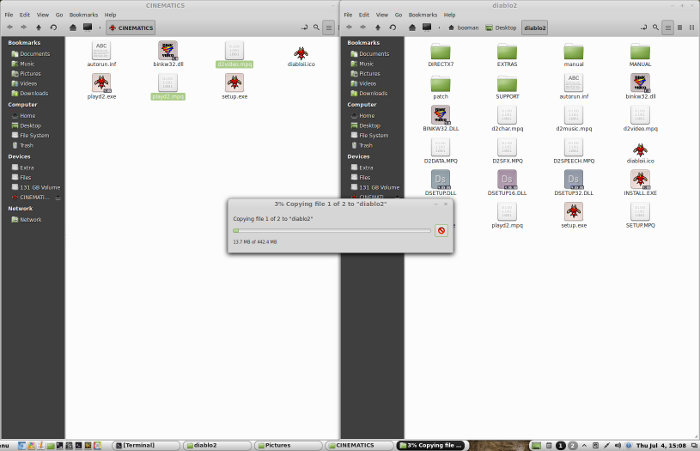Collapse Computer section in diablo2 sidebar
700x451 pixels.
(362, 105)
